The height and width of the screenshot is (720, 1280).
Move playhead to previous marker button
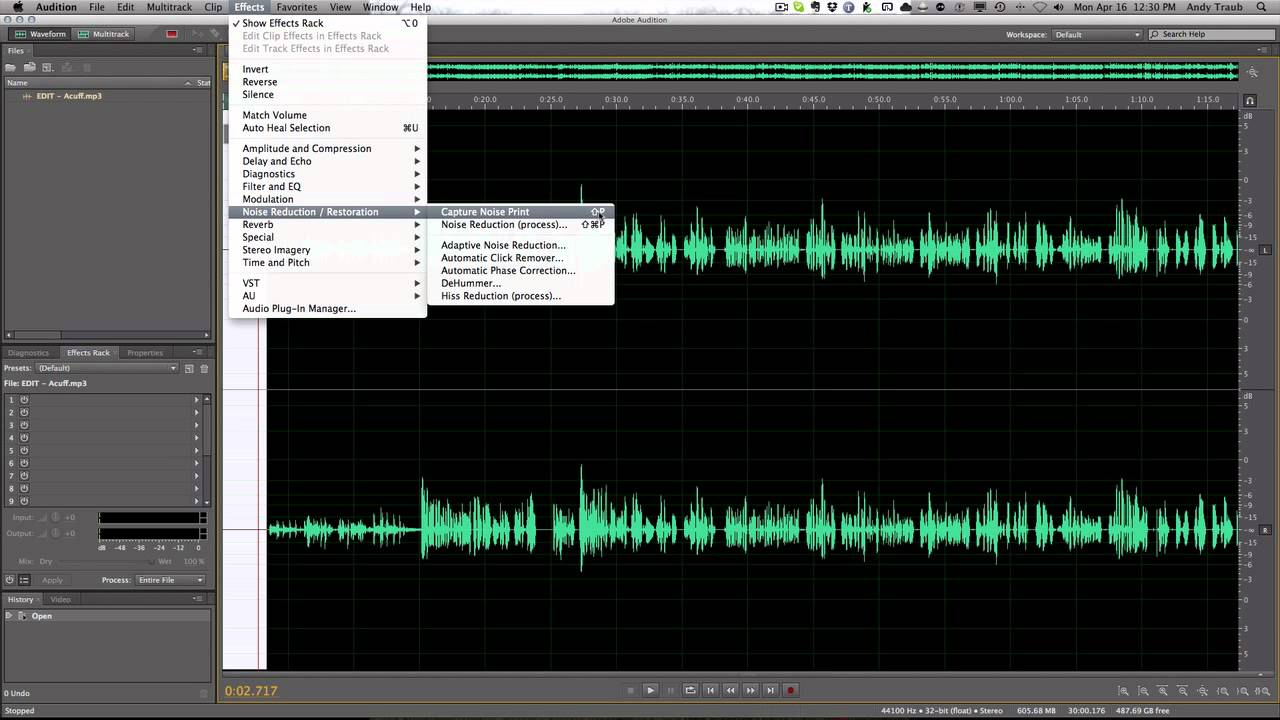coord(710,690)
